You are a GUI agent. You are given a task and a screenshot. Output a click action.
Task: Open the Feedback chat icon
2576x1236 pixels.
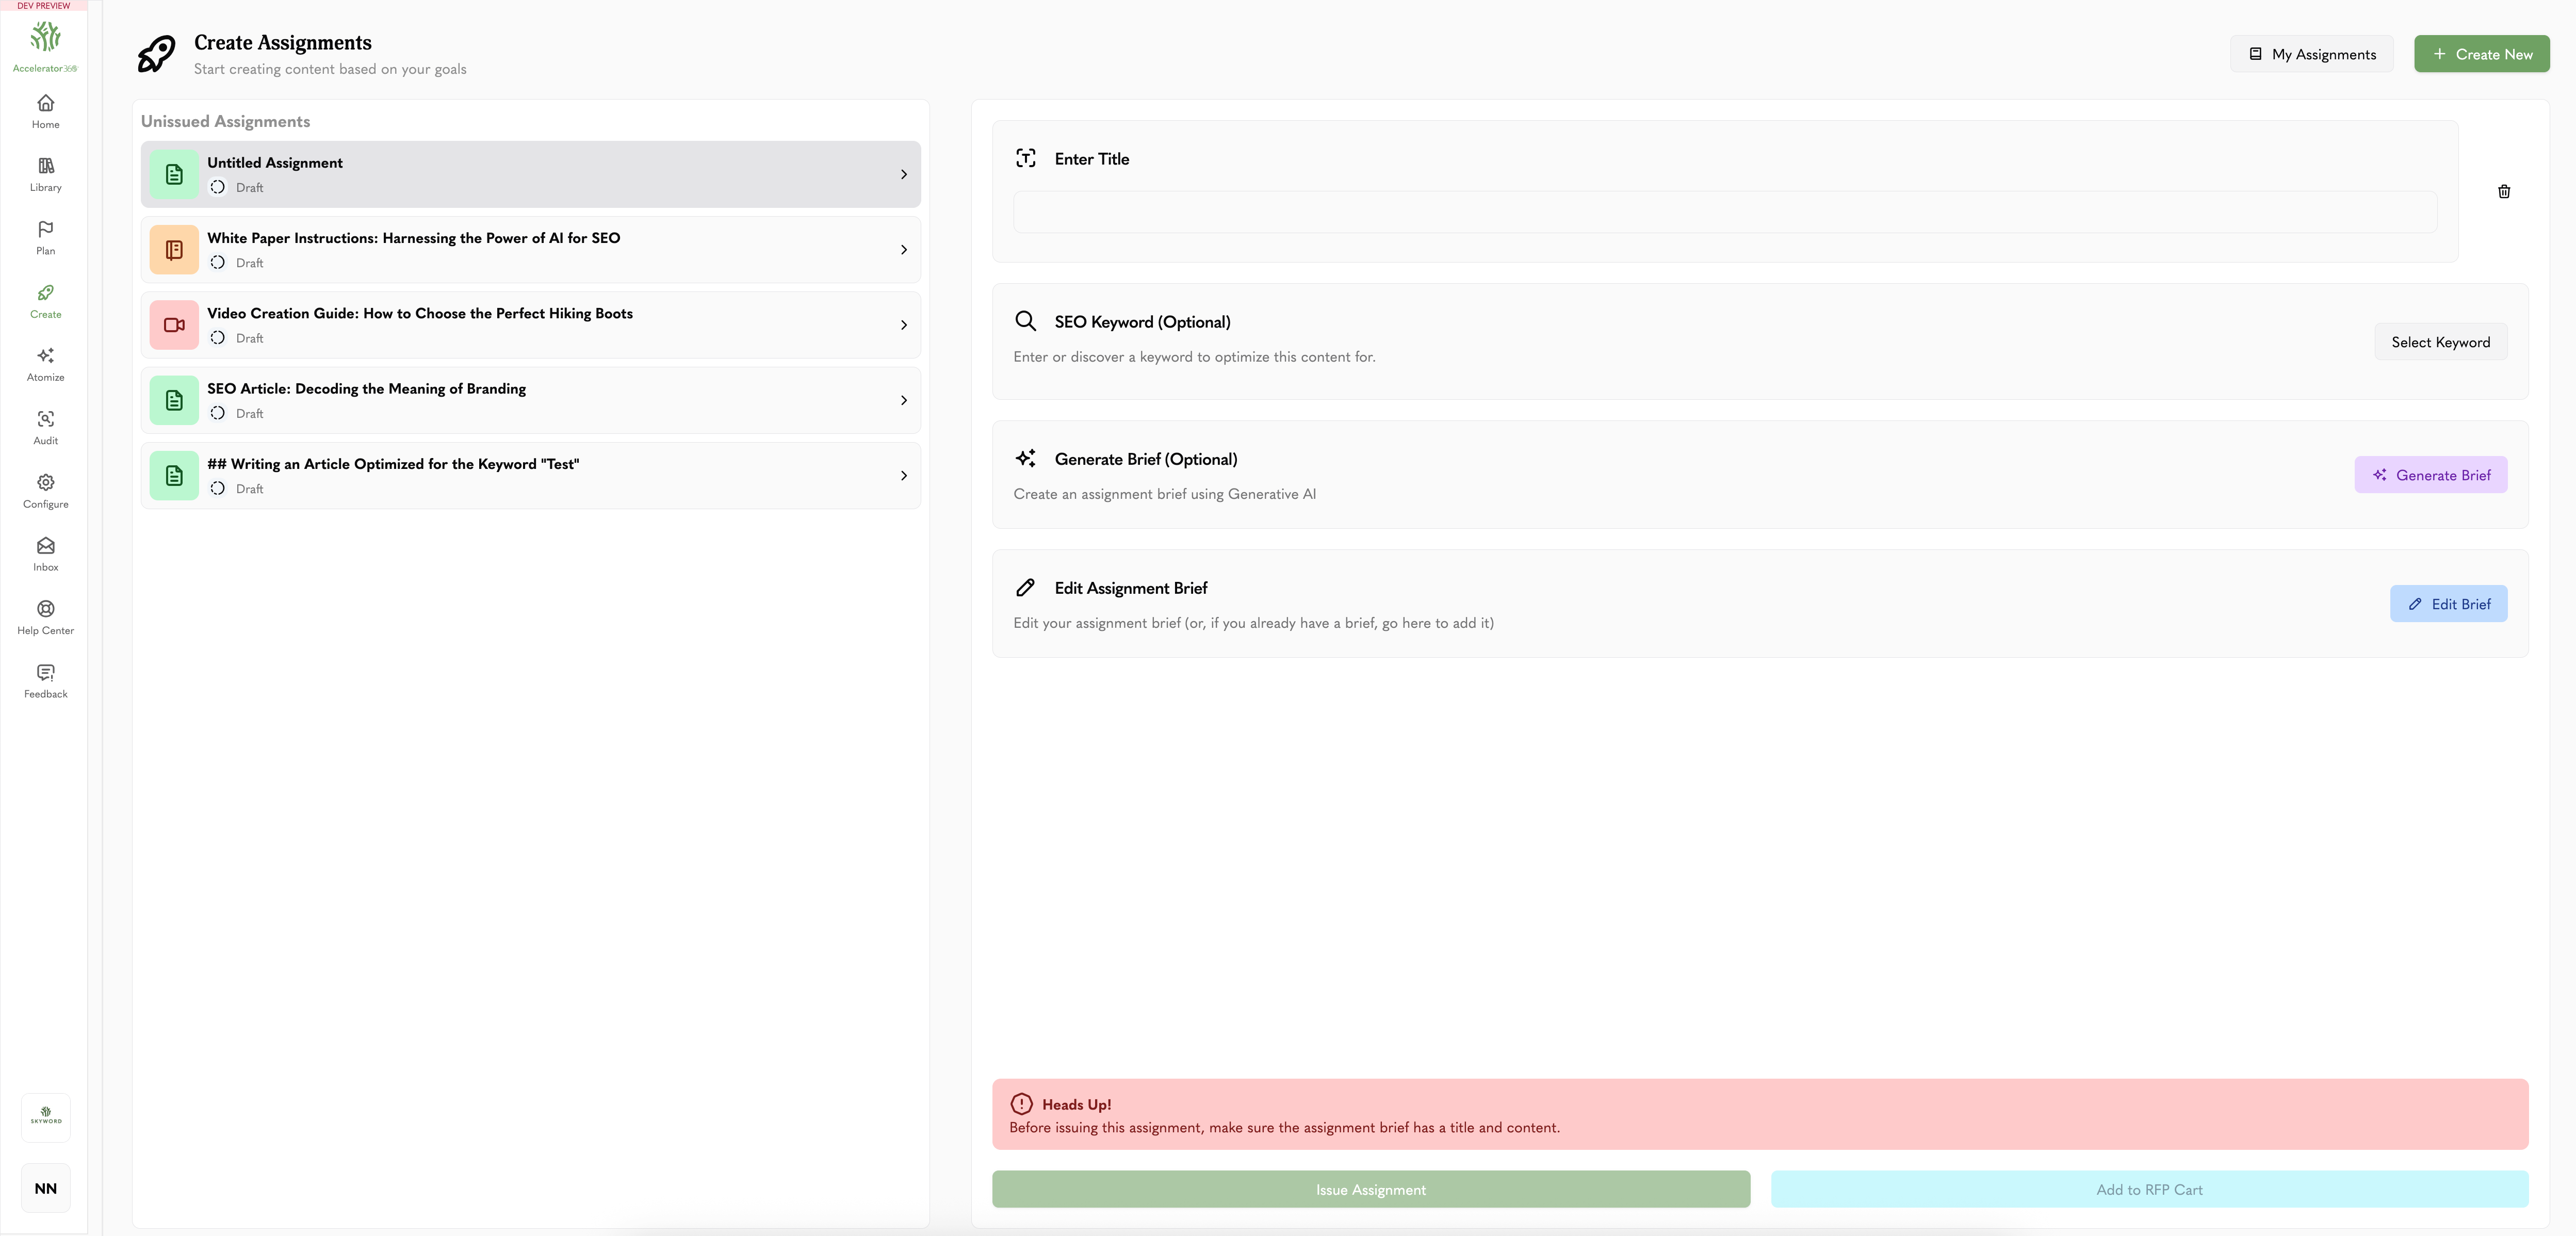pyautogui.click(x=45, y=672)
